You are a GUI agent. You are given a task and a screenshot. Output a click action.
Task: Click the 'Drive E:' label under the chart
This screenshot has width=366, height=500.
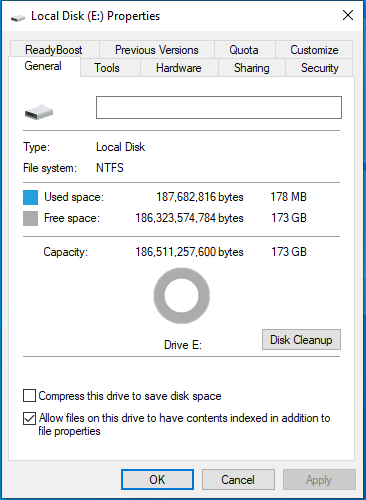183,345
